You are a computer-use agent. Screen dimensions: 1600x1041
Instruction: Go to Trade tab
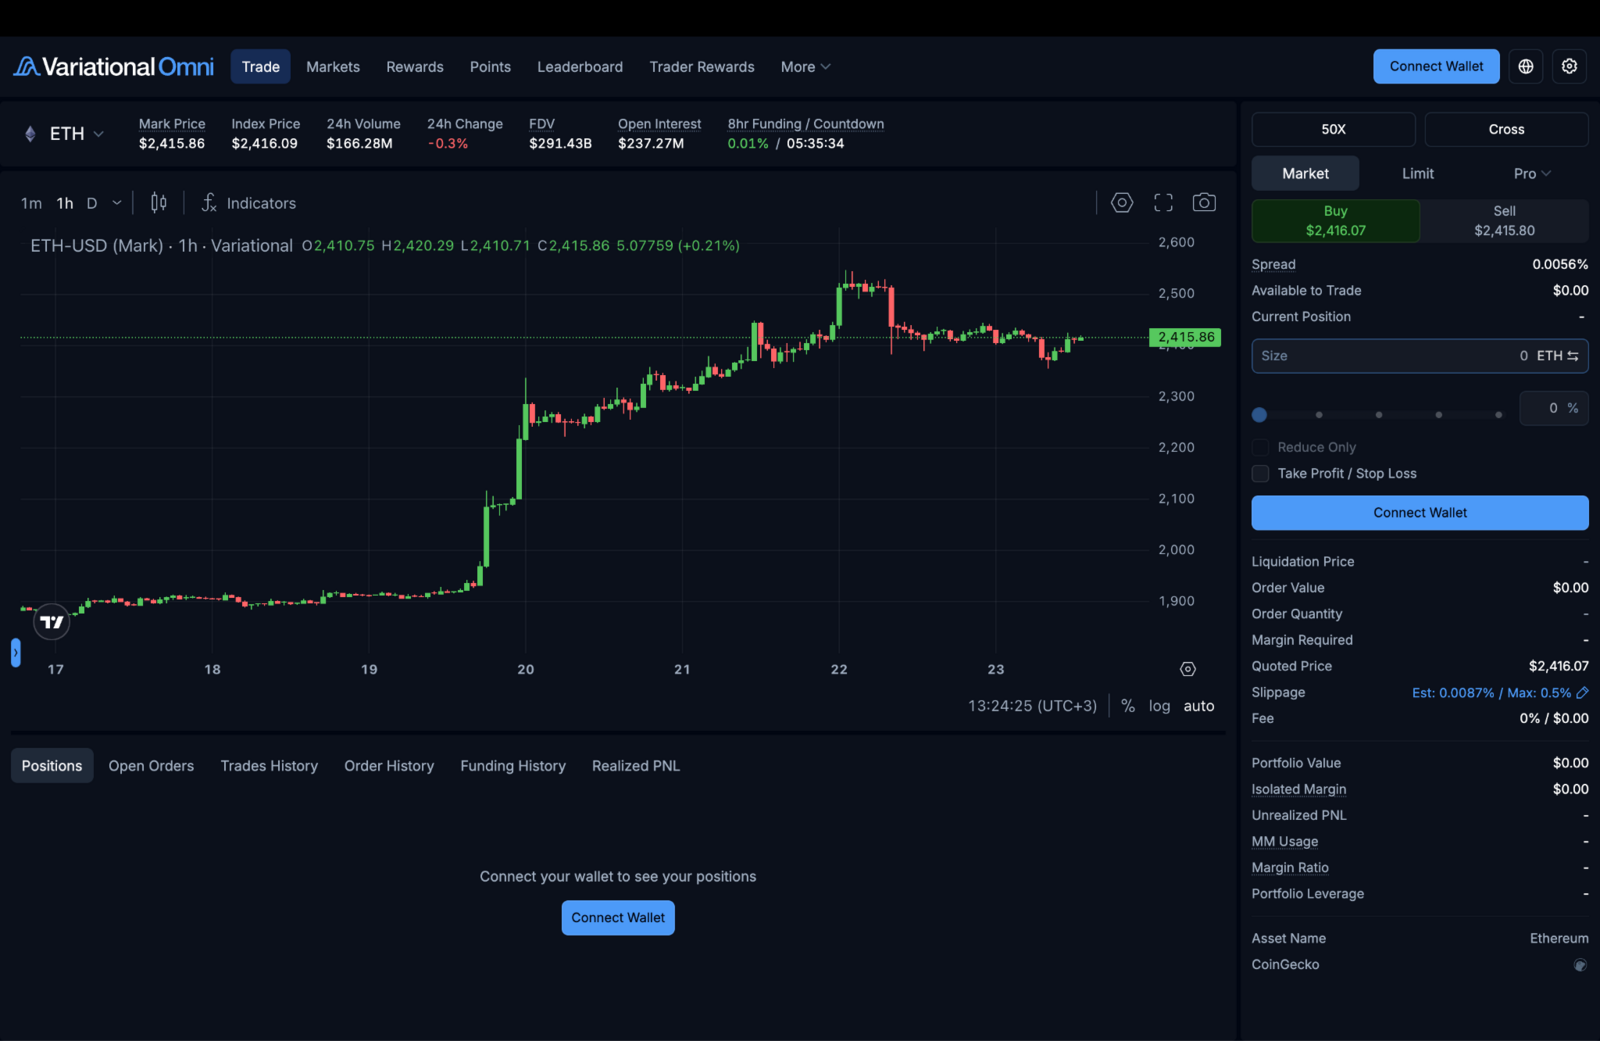pyautogui.click(x=261, y=67)
